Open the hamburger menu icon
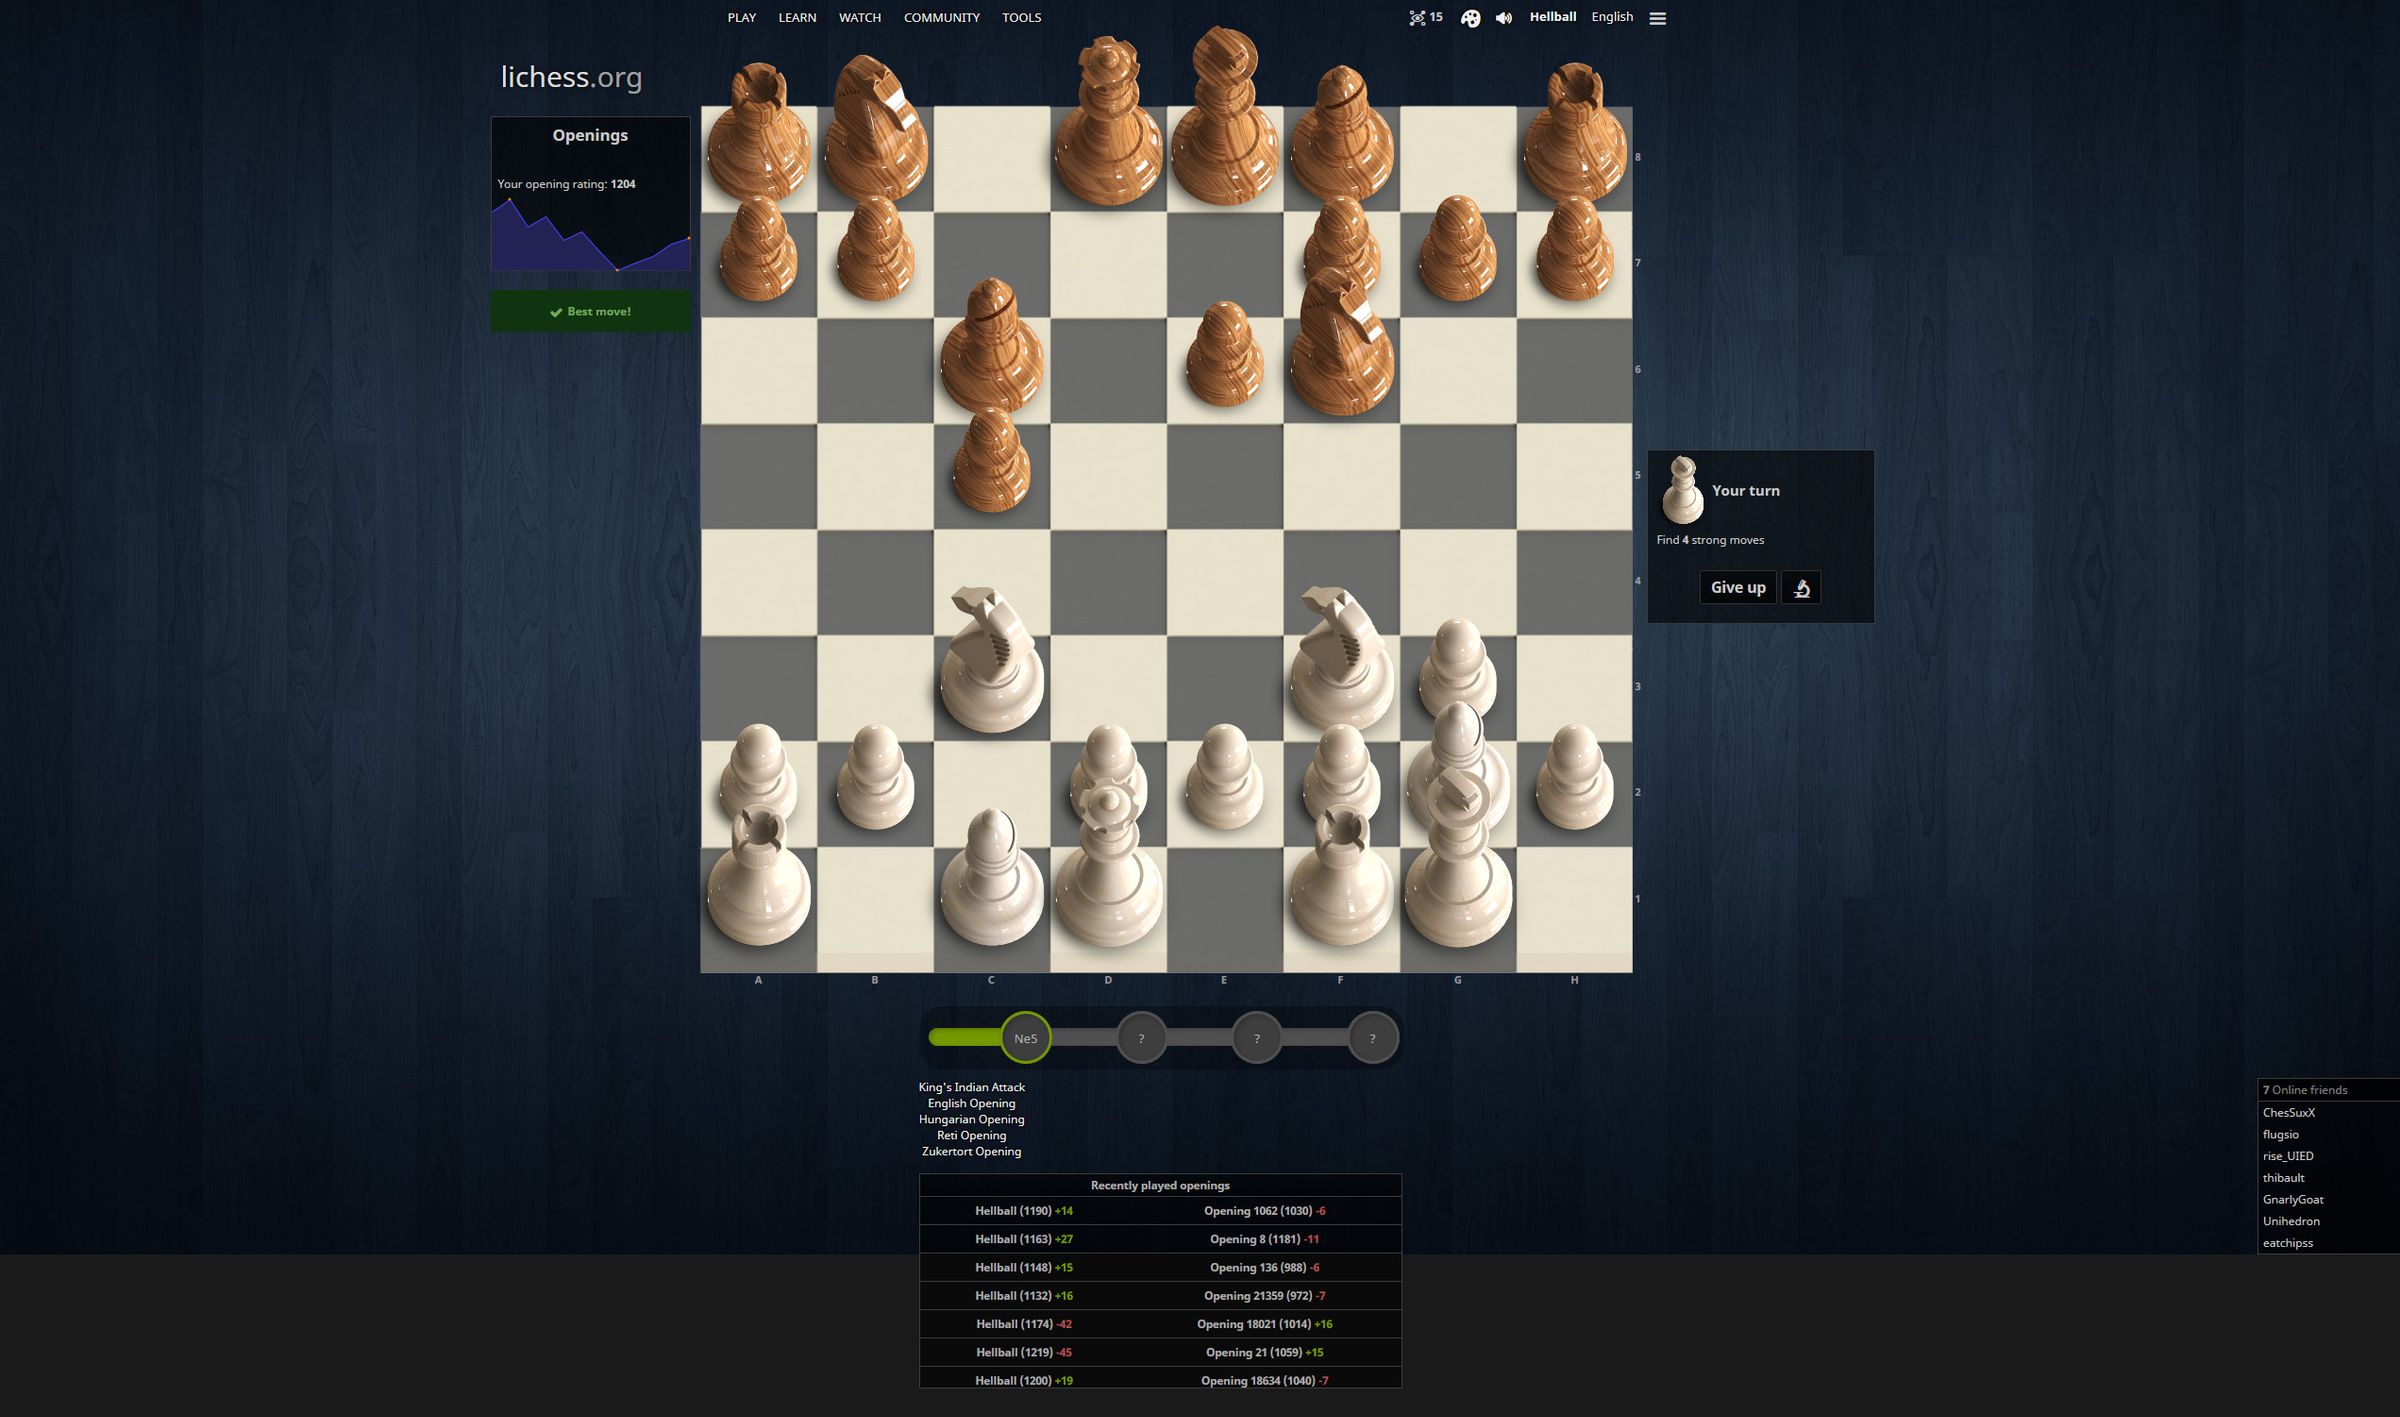Screen dimensions: 2400x1417 (x=1660, y=19)
